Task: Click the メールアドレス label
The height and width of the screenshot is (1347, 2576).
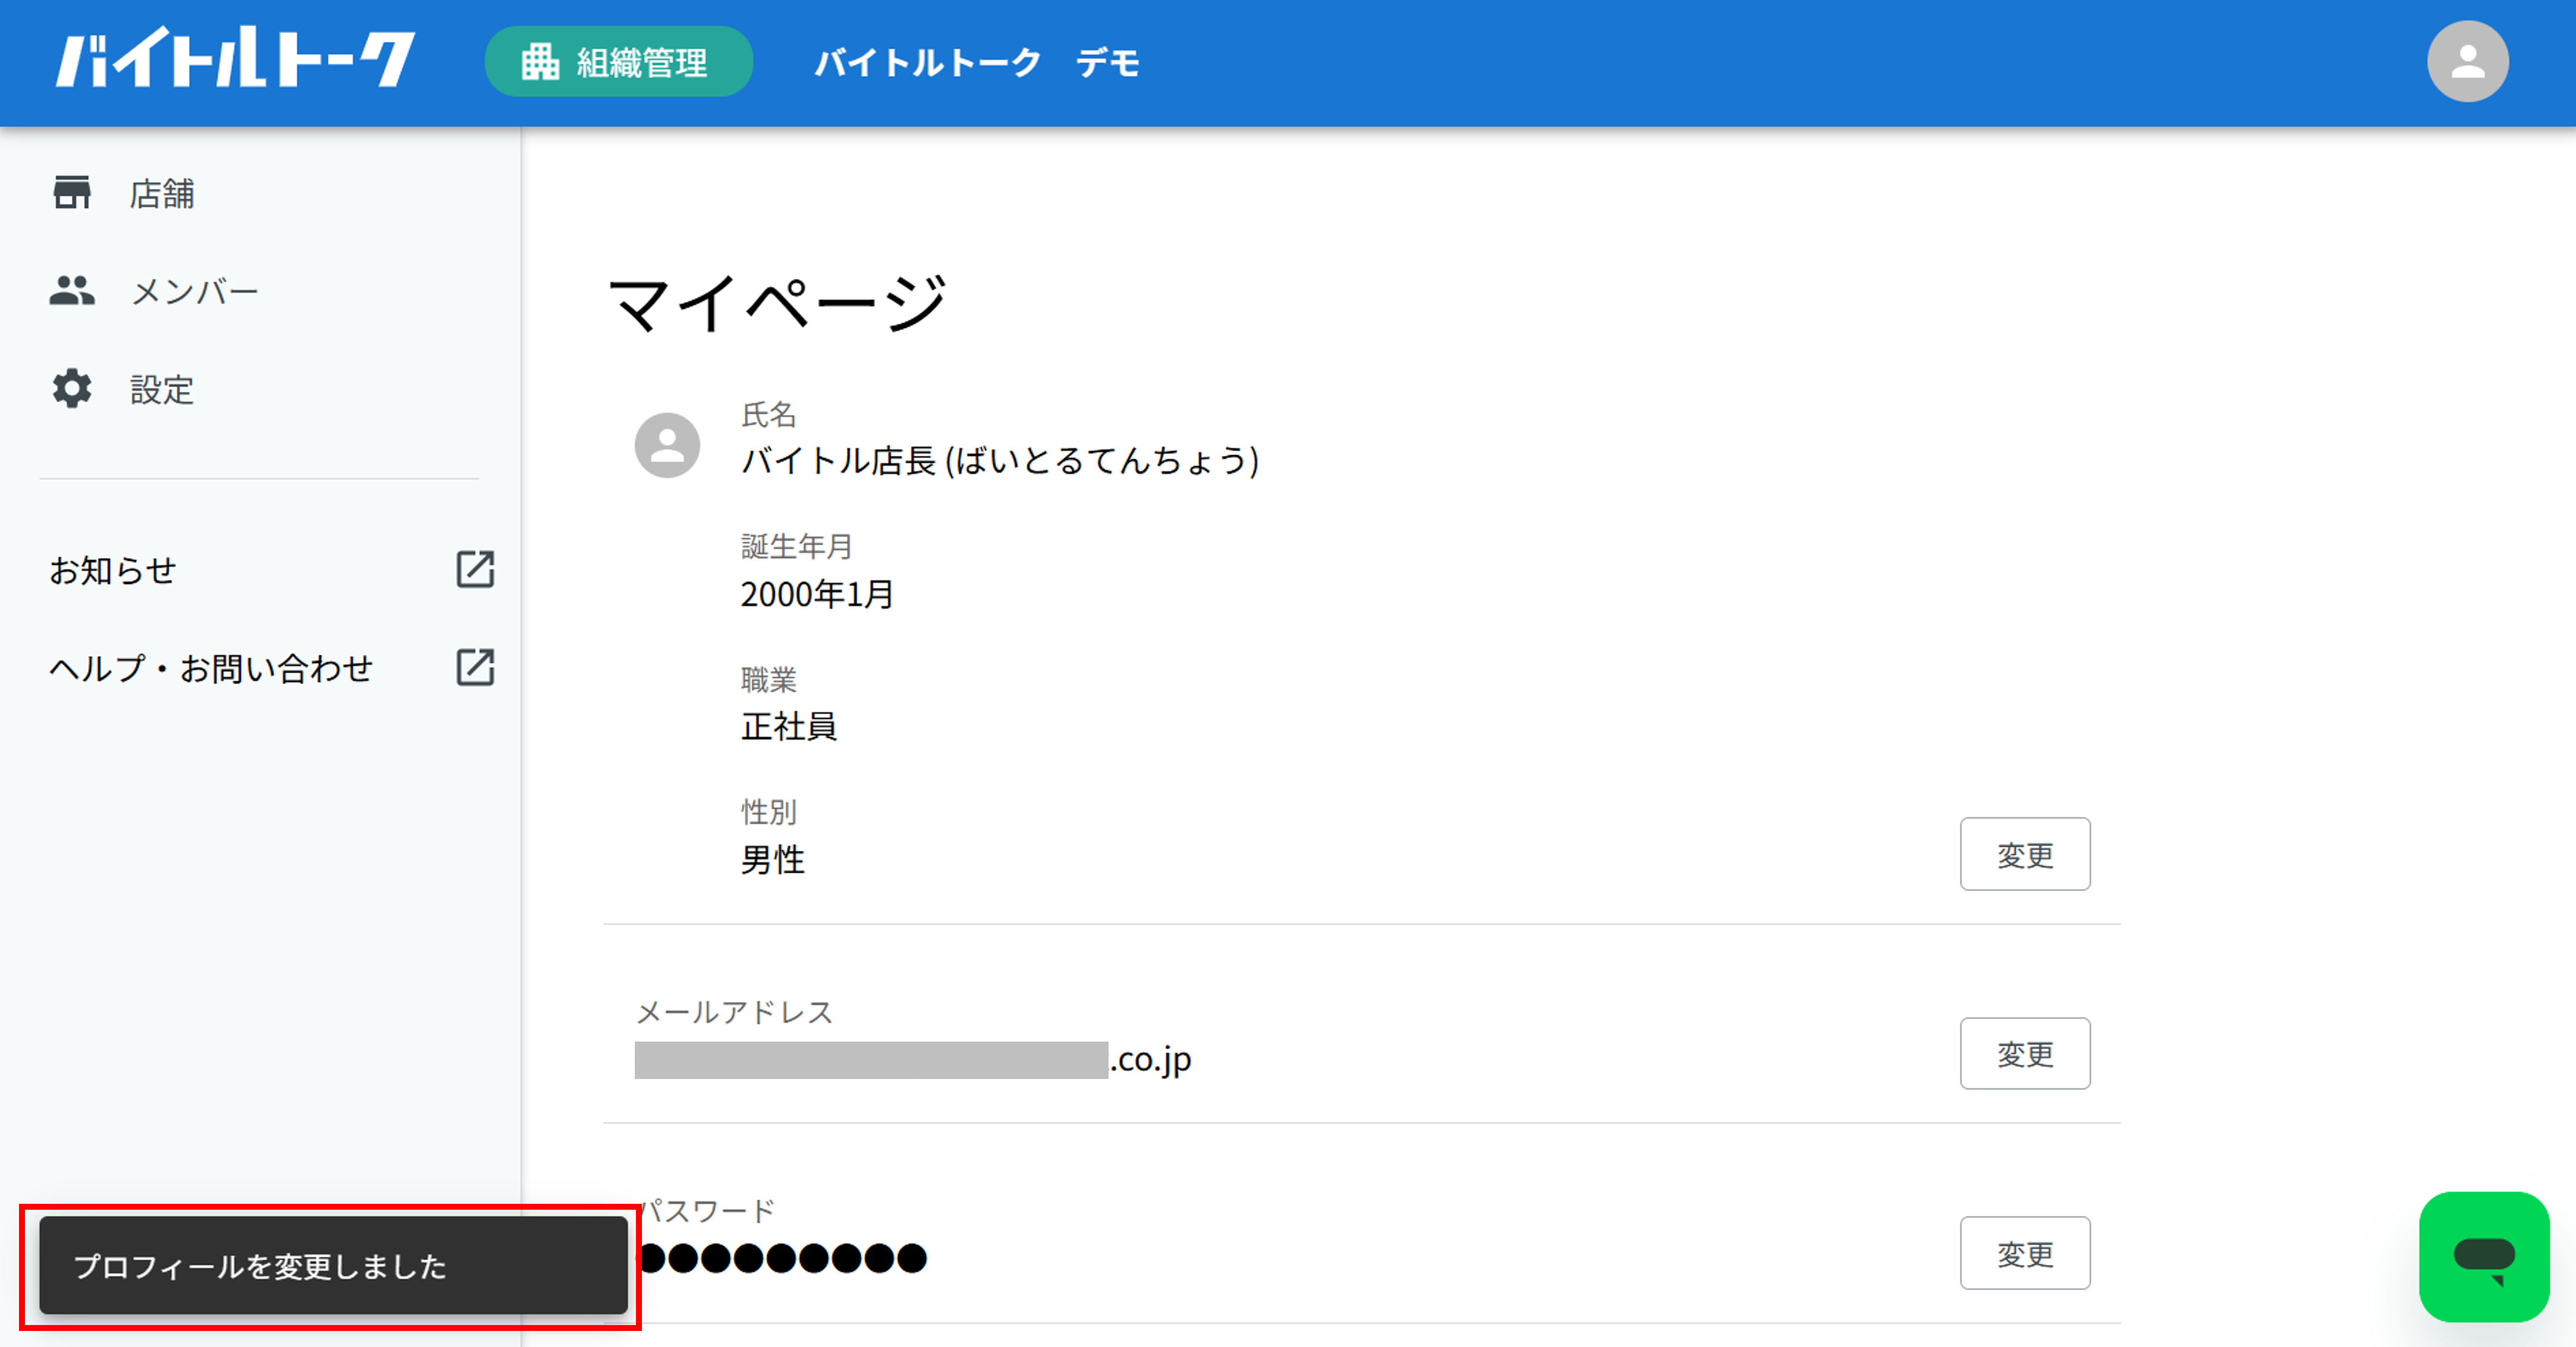Action: pyautogui.click(x=734, y=1013)
